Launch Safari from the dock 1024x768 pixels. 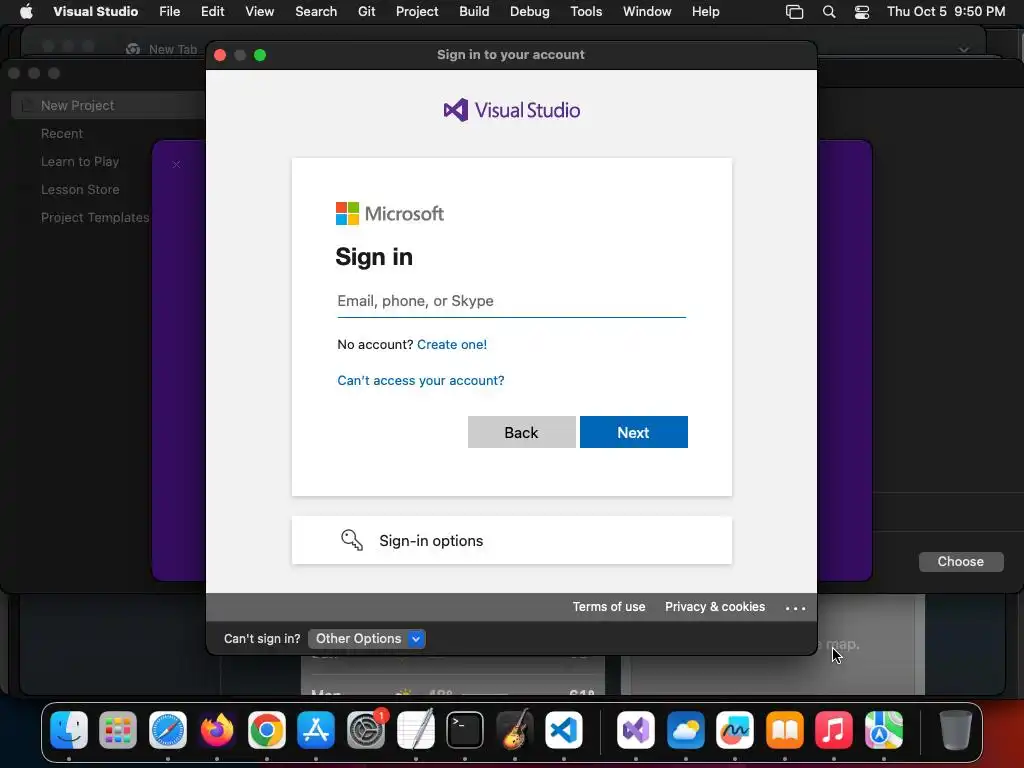(168, 729)
